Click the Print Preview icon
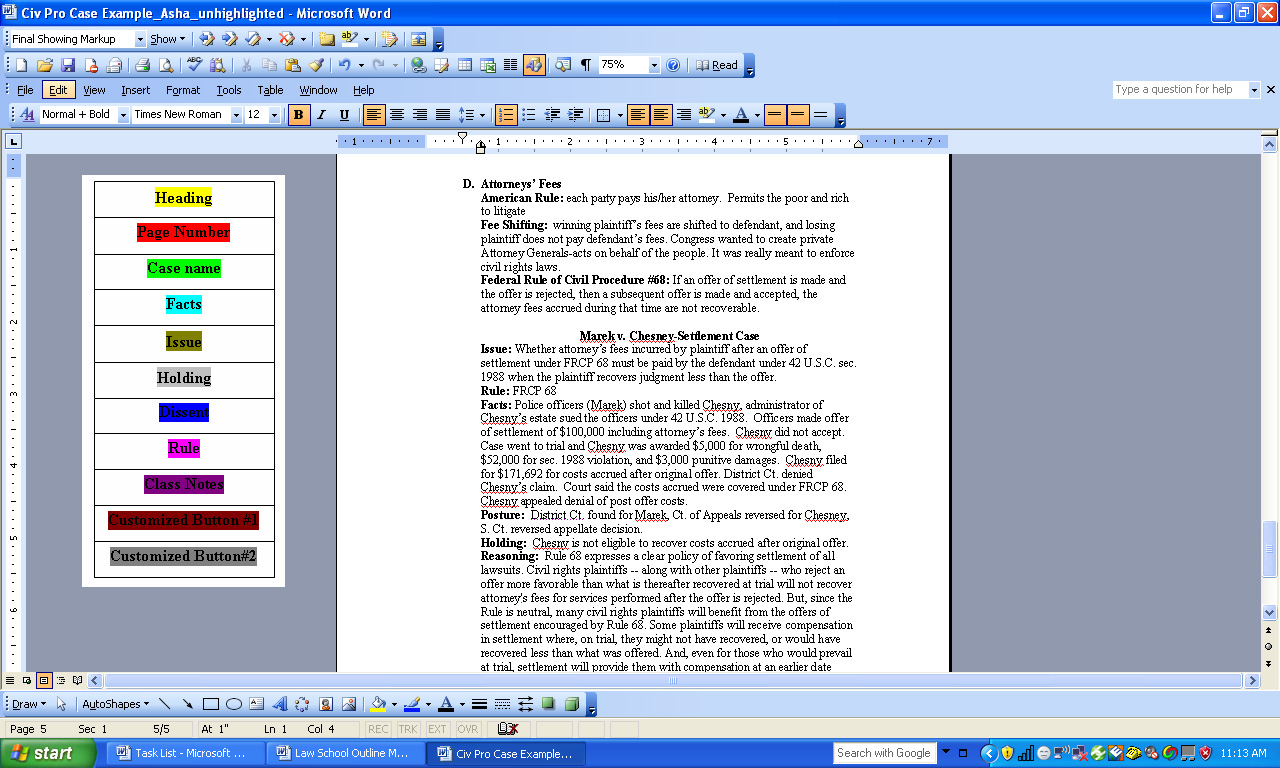1280x768 pixels. [x=164, y=65]
